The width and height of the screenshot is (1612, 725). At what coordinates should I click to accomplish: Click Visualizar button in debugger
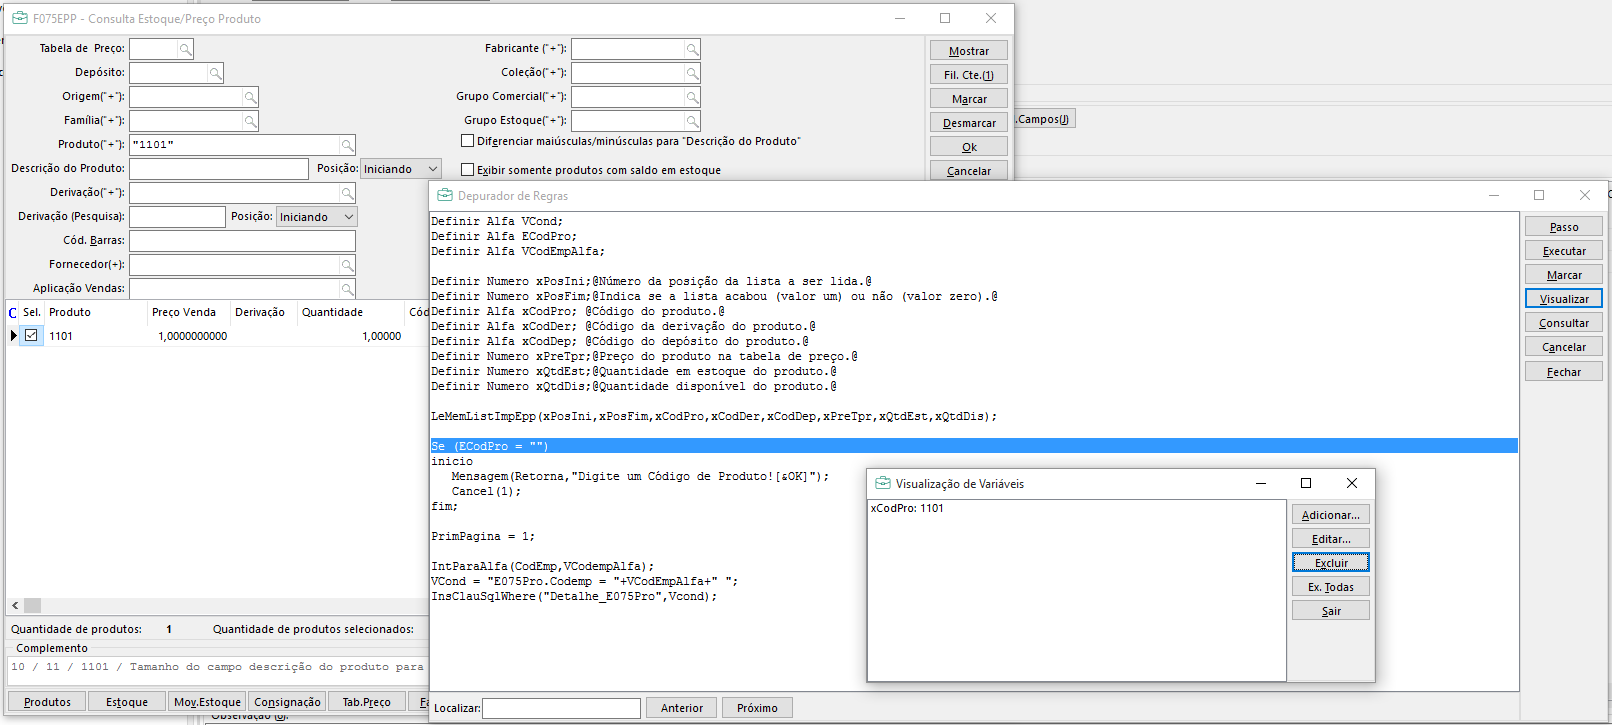pyautogui.click(x=1564, y=299)
